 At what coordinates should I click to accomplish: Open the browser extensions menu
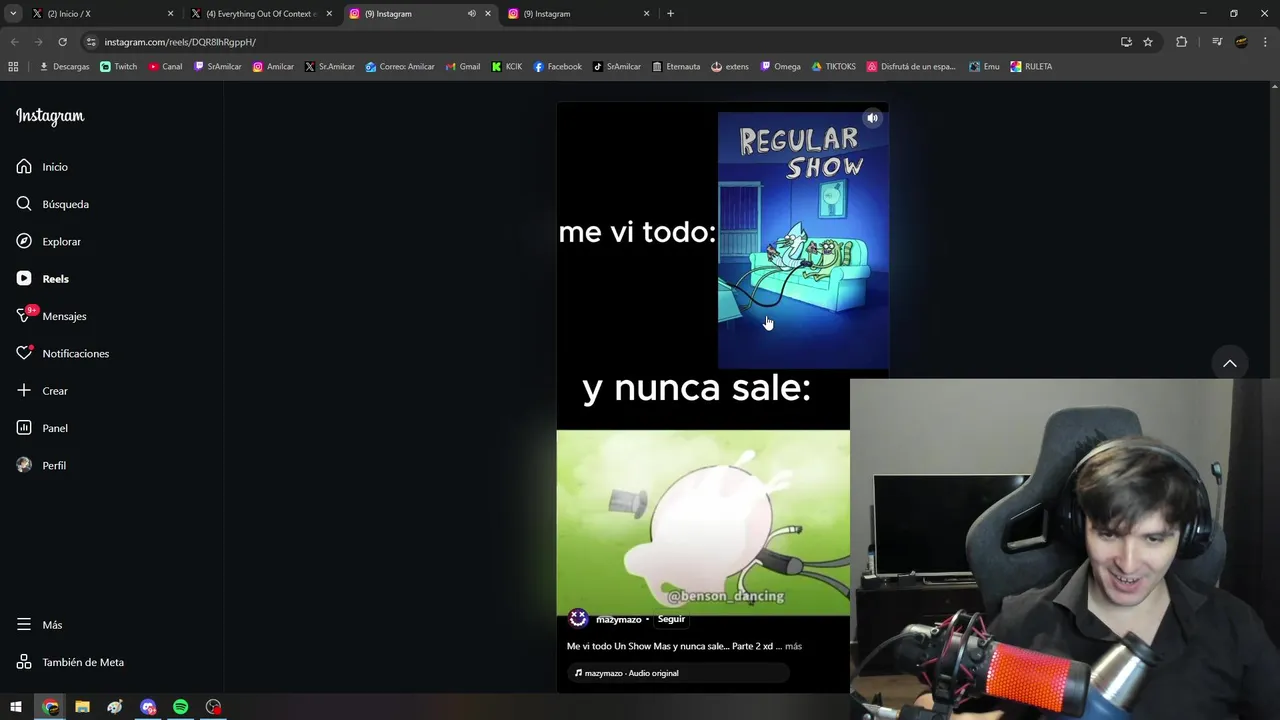(1181, 42)
